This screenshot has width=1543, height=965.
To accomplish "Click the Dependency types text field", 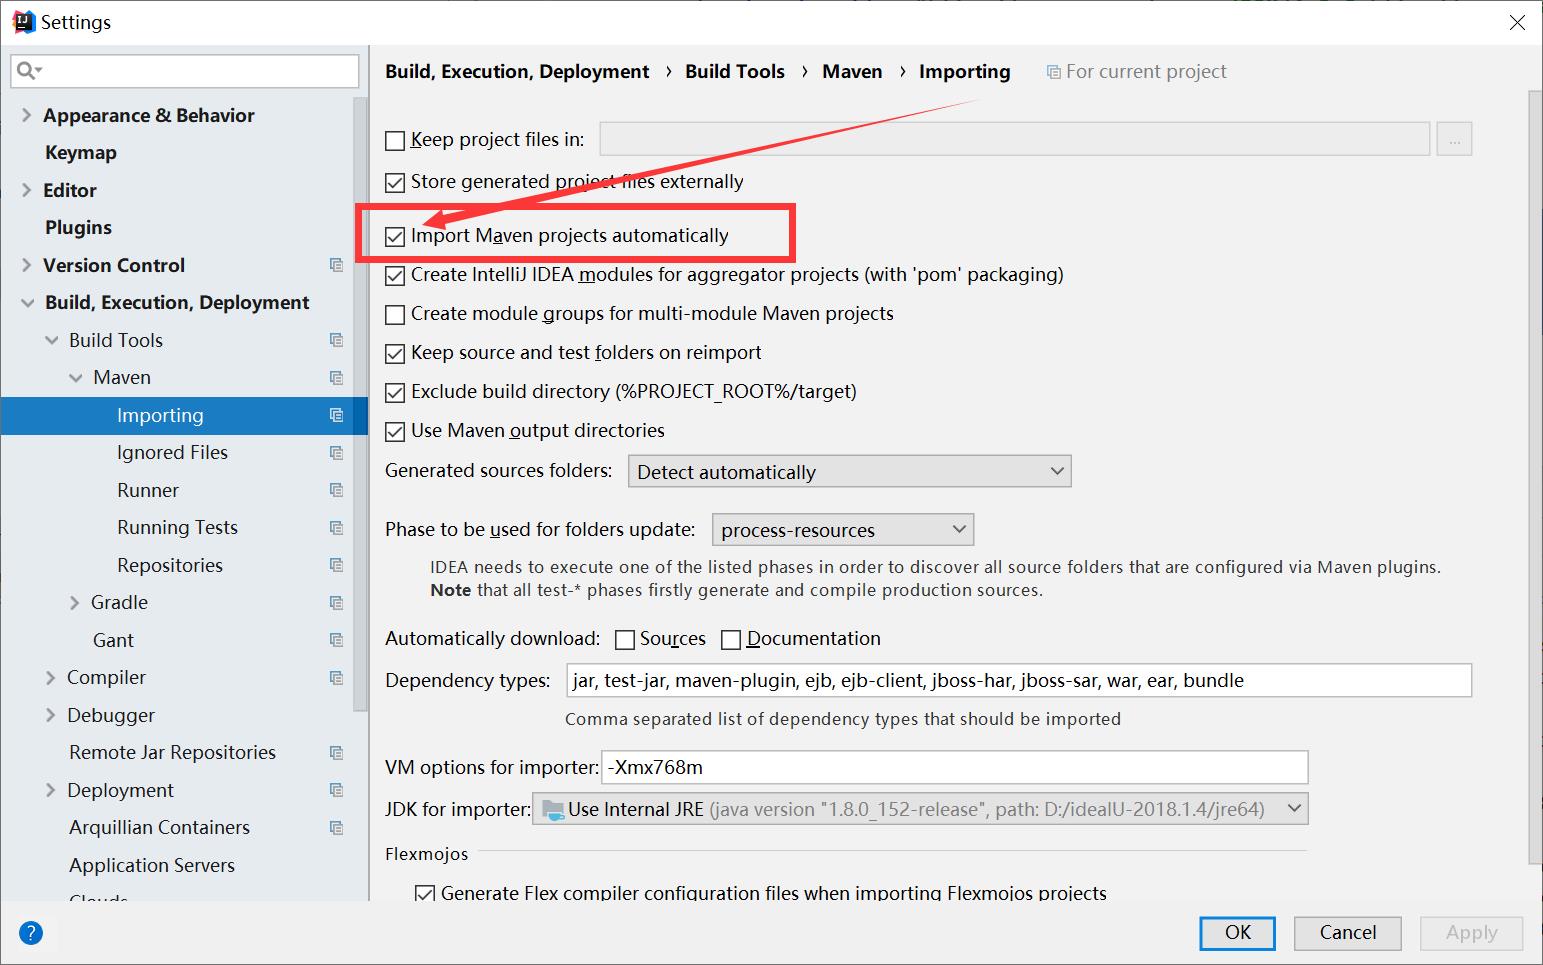I will 1019,680.
